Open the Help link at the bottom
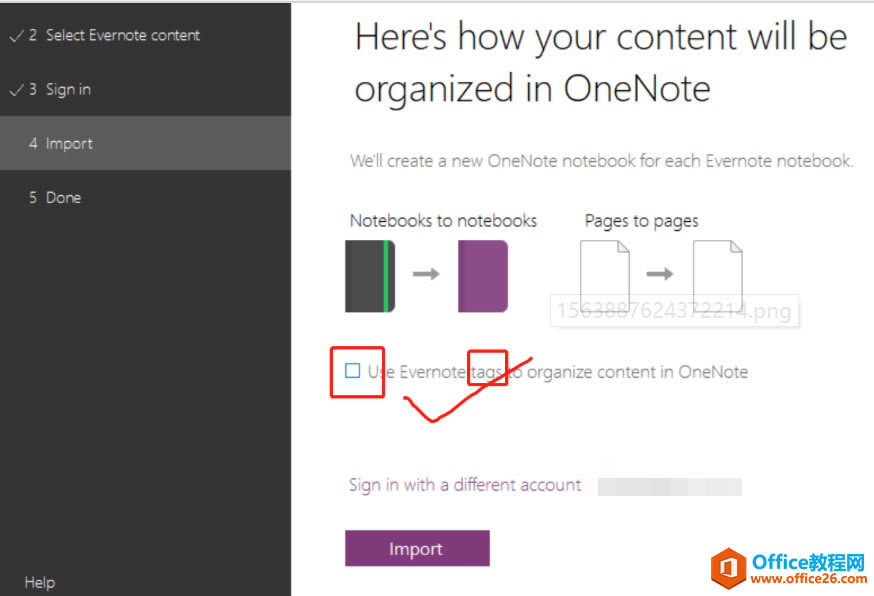 [39, 582]
